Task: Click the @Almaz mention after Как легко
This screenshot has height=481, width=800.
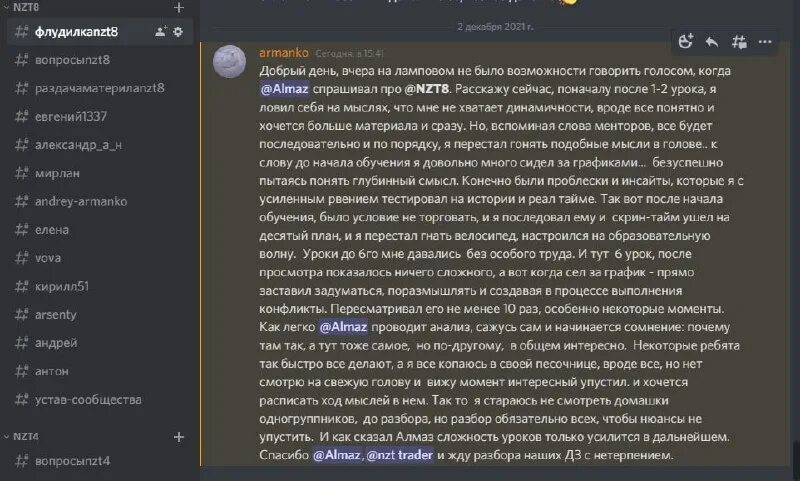Action: coord(343,327)
